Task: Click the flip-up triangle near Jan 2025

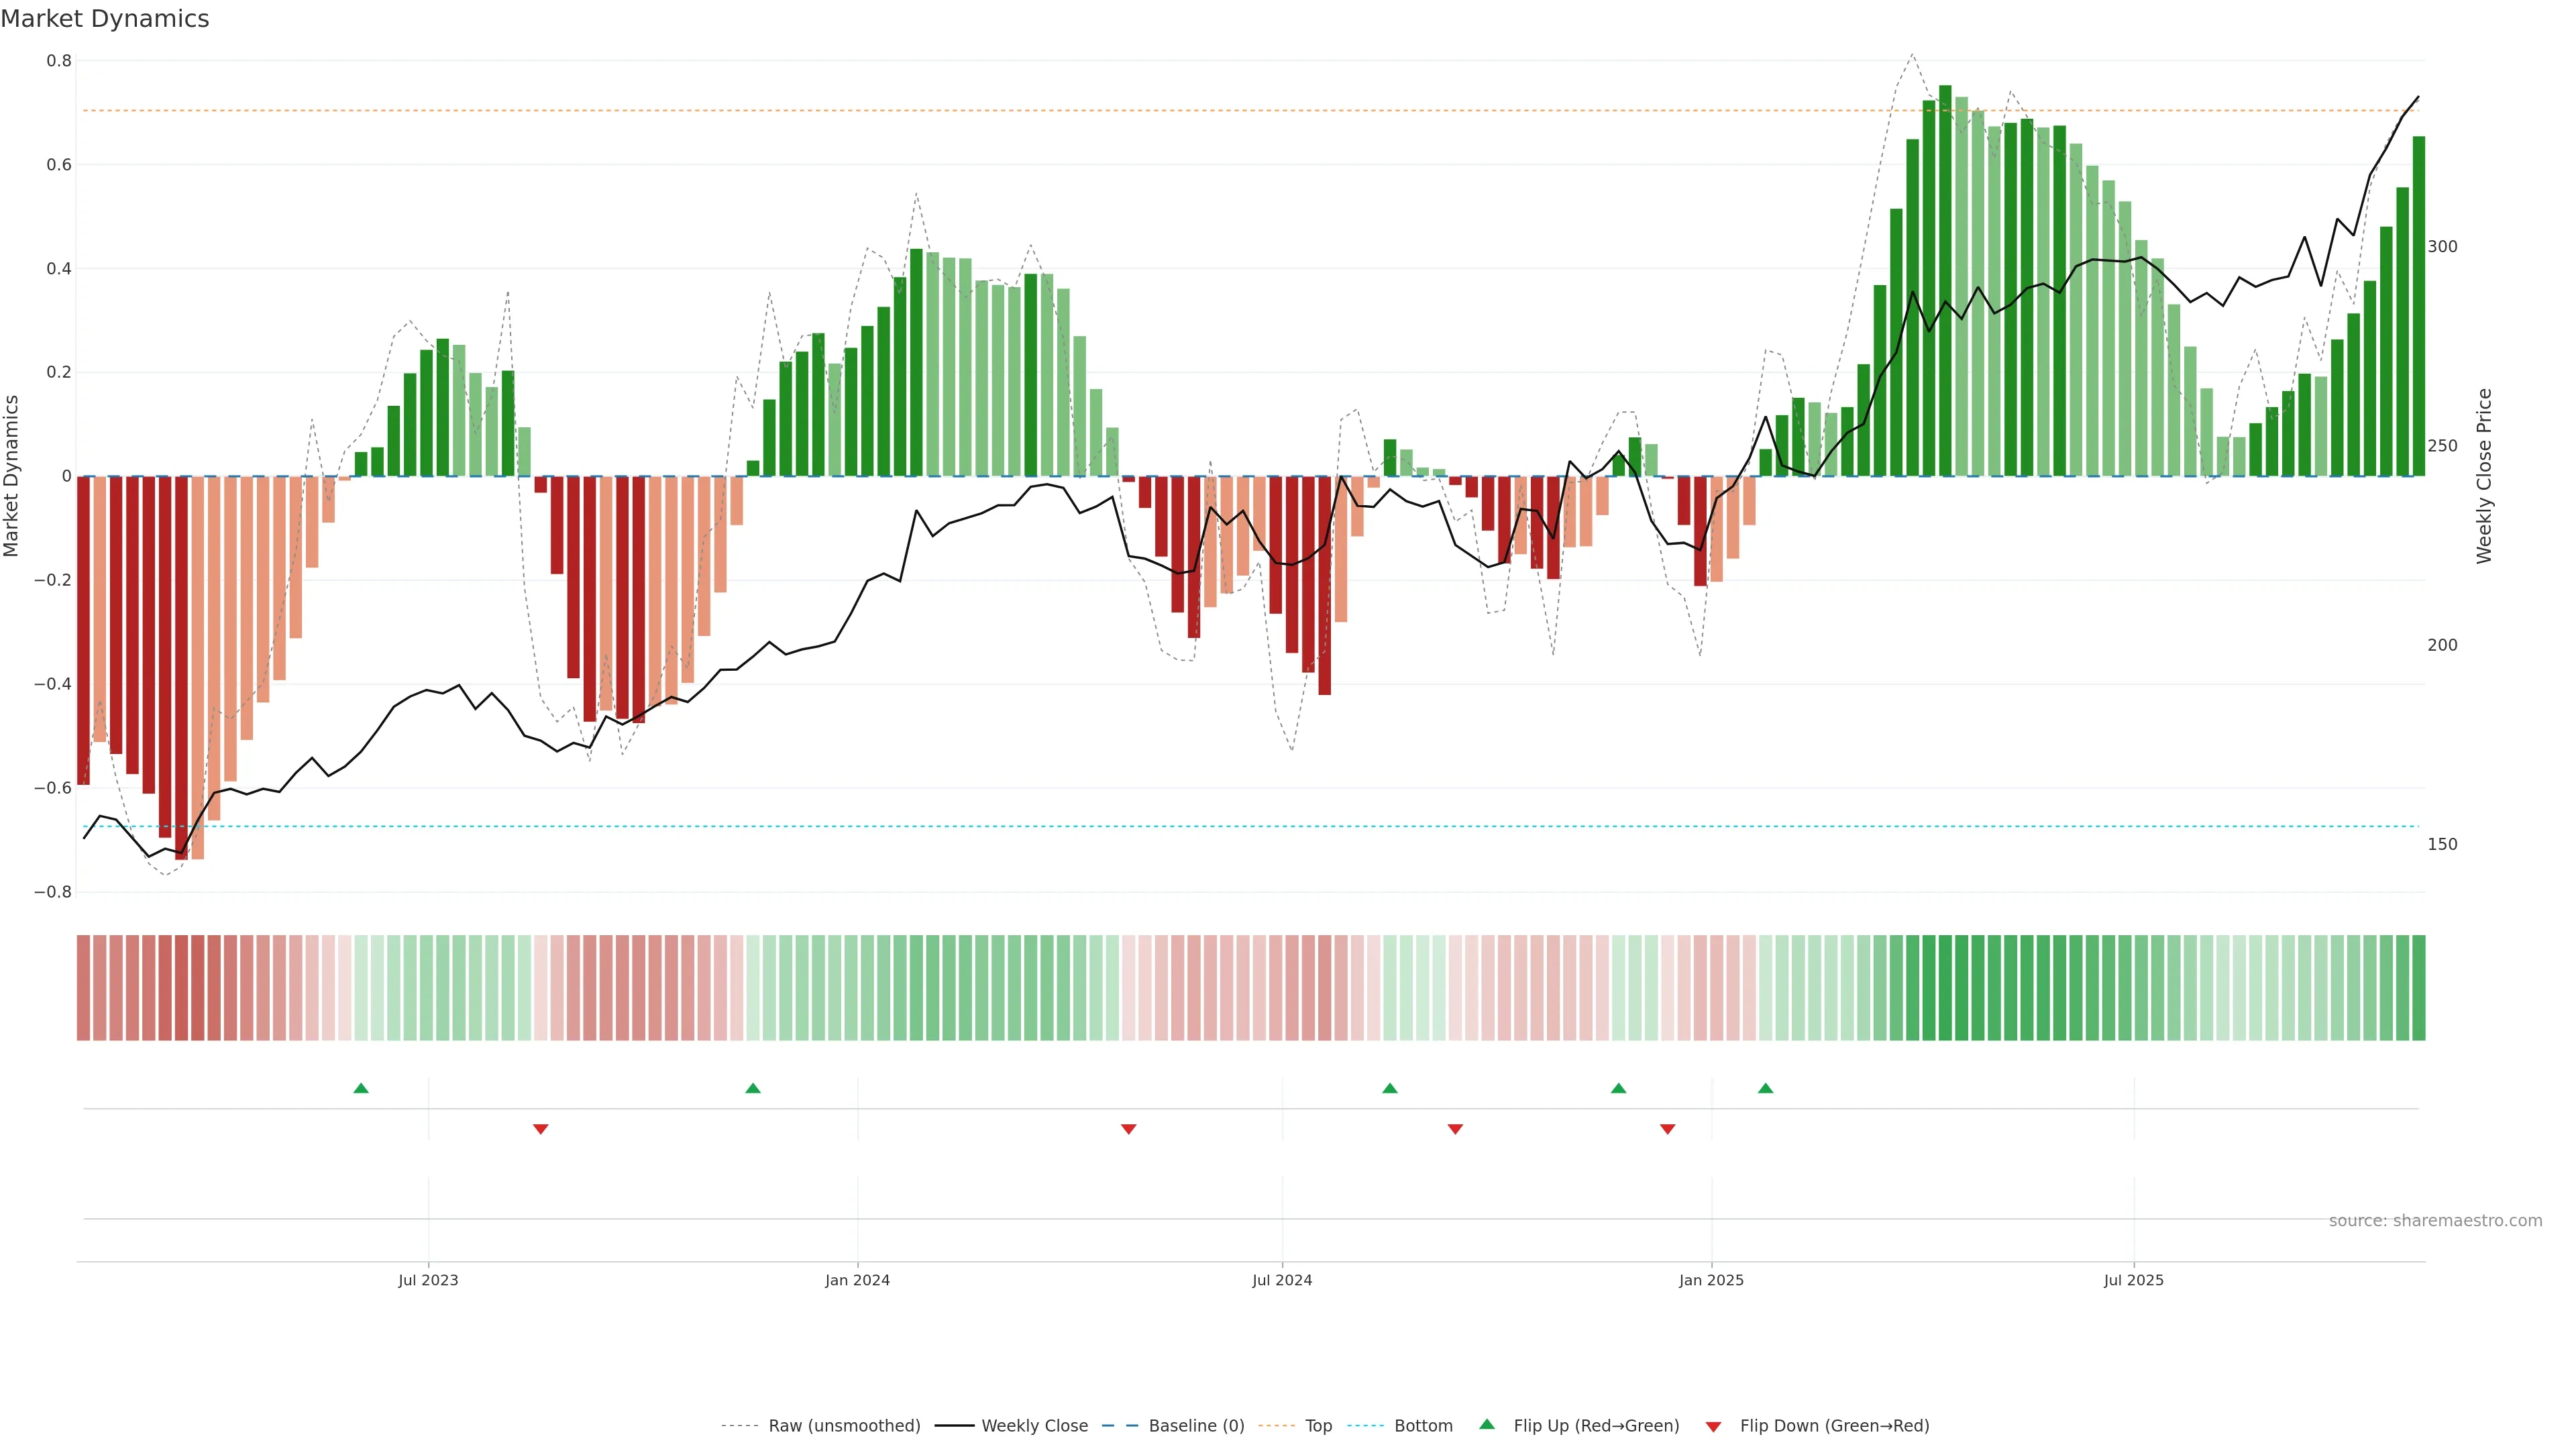Action: tap(1765, 1088)
